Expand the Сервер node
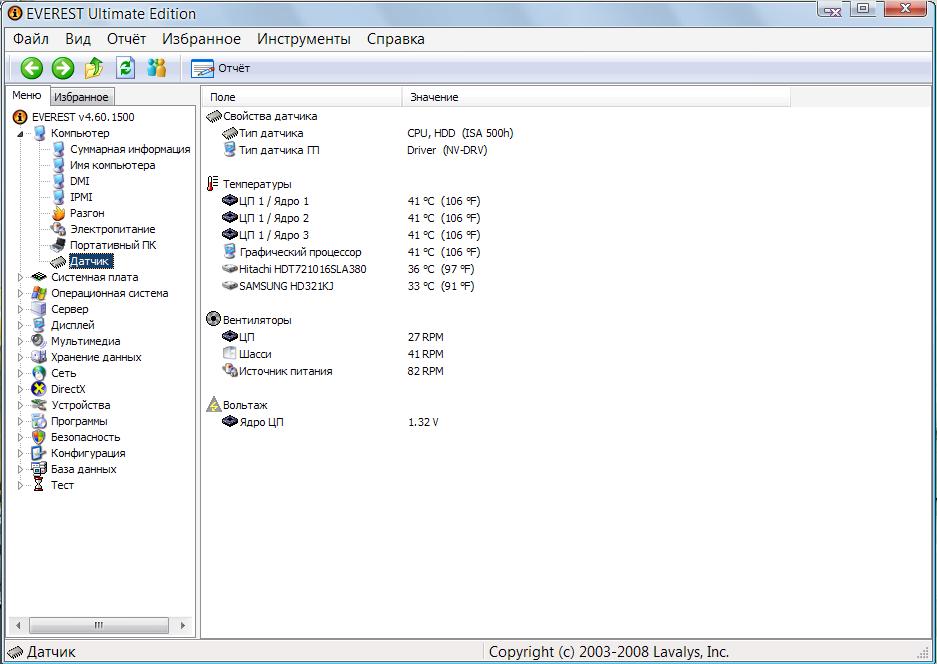This screenshot has height=664, width=937. [20, 309]
